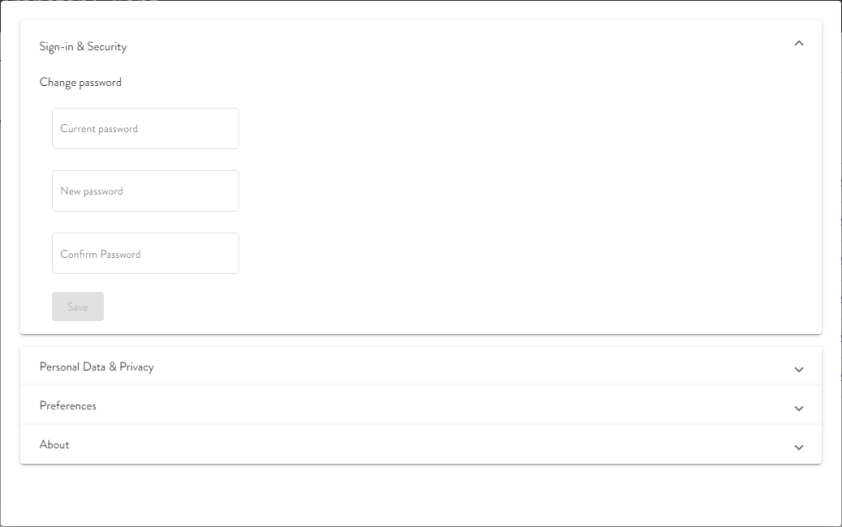
Task: Expand the Preferences section chevron
Action: pos(798,408)
